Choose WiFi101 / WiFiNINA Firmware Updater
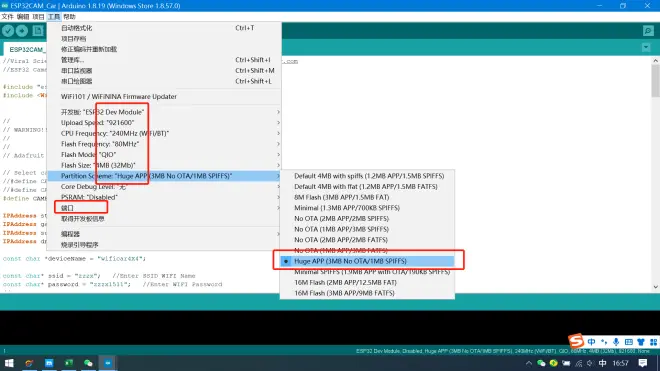660x371 pixels. coord(164,96)
